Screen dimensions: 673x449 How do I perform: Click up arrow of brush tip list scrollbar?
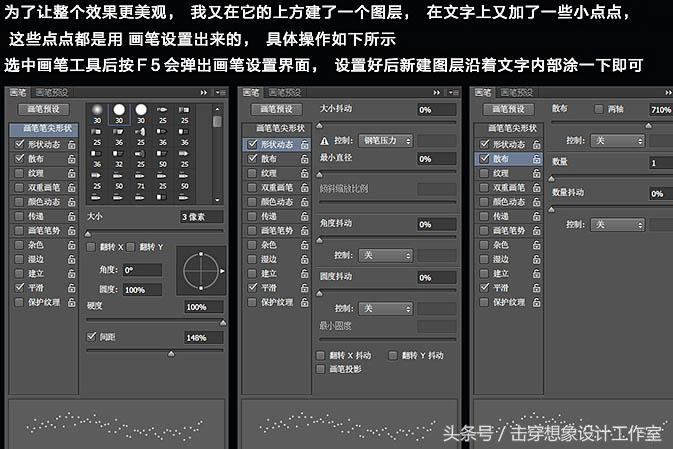point(218,109)
